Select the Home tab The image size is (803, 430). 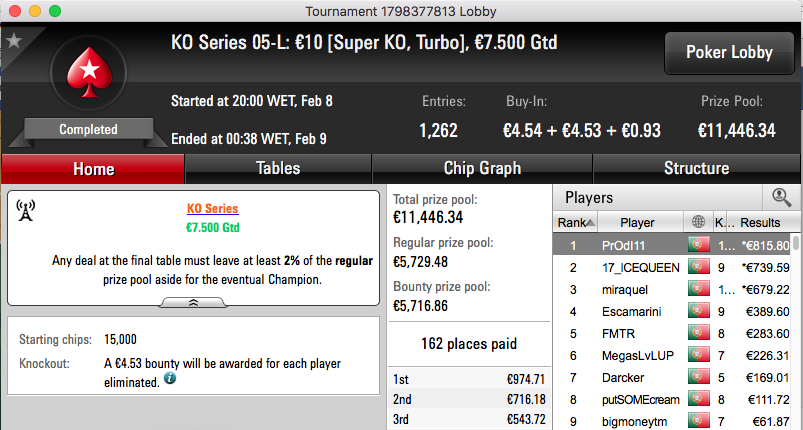click(93, 169)
